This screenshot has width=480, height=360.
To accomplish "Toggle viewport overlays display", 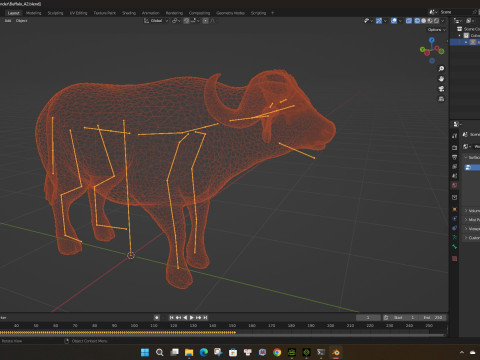I will [394, 21].
